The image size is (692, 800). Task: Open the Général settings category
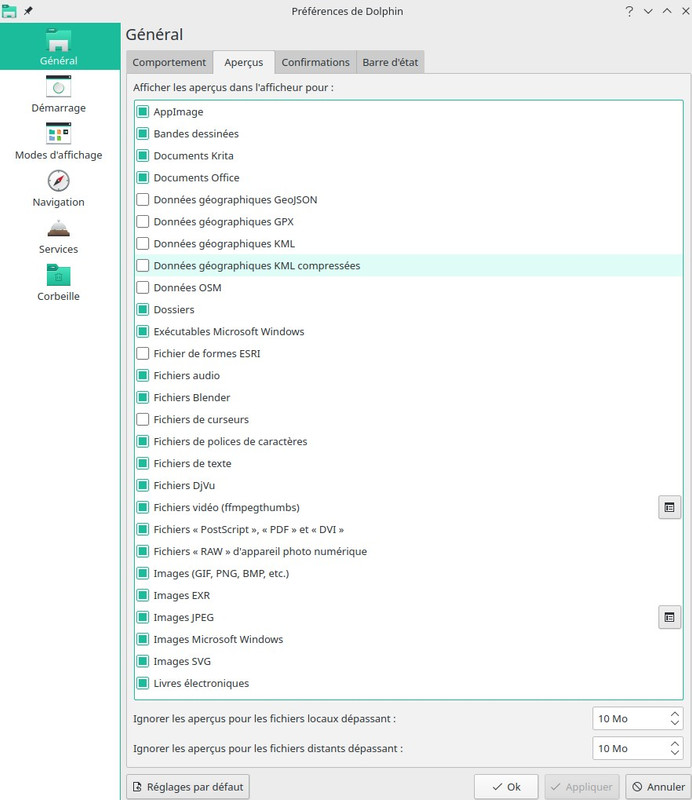click(59, 46)
